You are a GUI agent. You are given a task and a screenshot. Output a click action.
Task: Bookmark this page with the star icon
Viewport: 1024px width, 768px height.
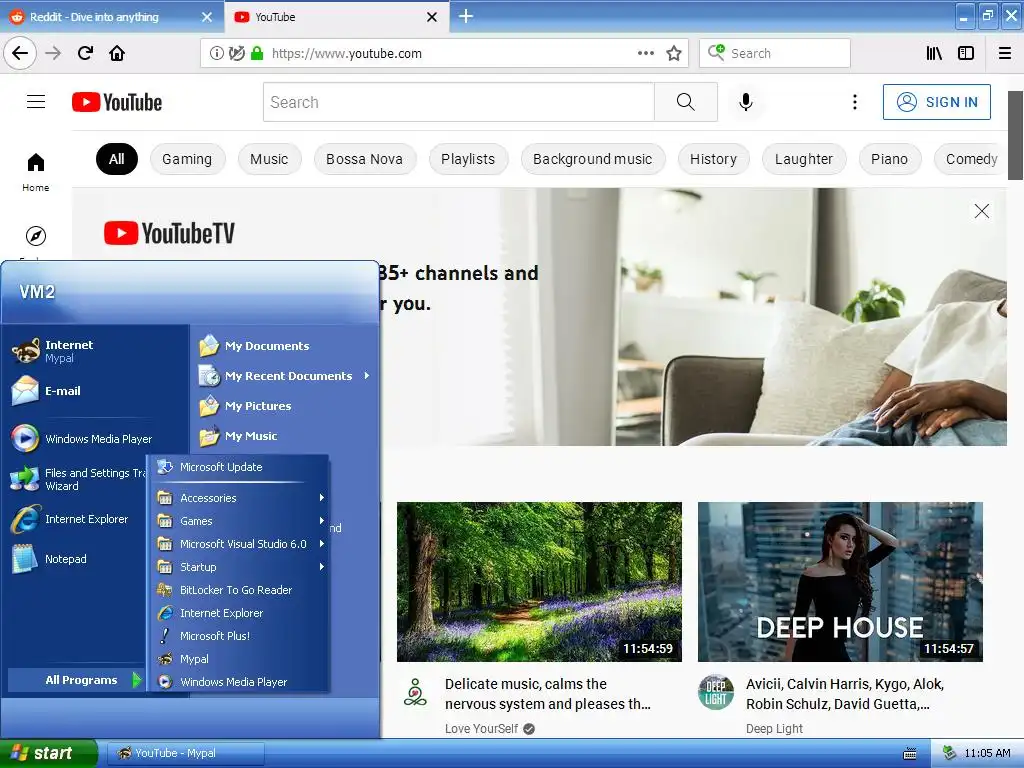tap(674, 54)
